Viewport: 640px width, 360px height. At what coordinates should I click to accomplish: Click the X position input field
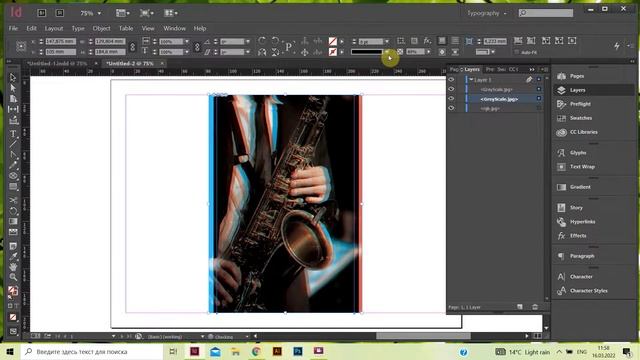point(60,41)
